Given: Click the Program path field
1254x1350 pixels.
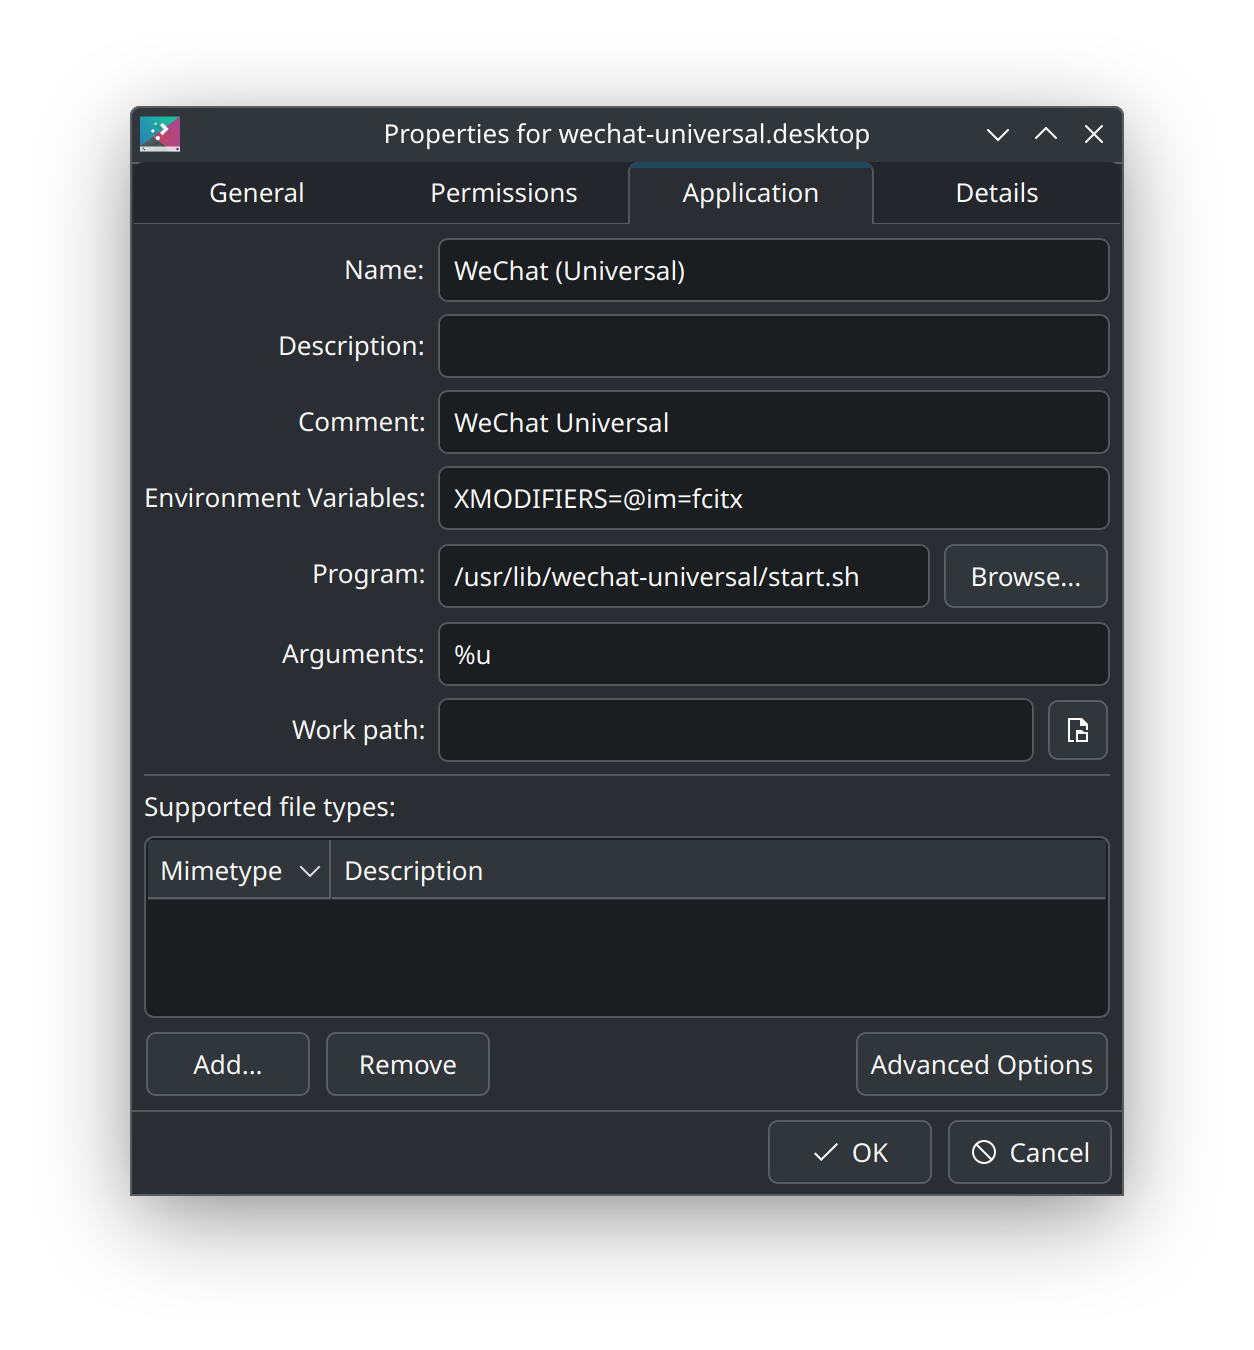Looking at the screenshot, I should [684, 576].
